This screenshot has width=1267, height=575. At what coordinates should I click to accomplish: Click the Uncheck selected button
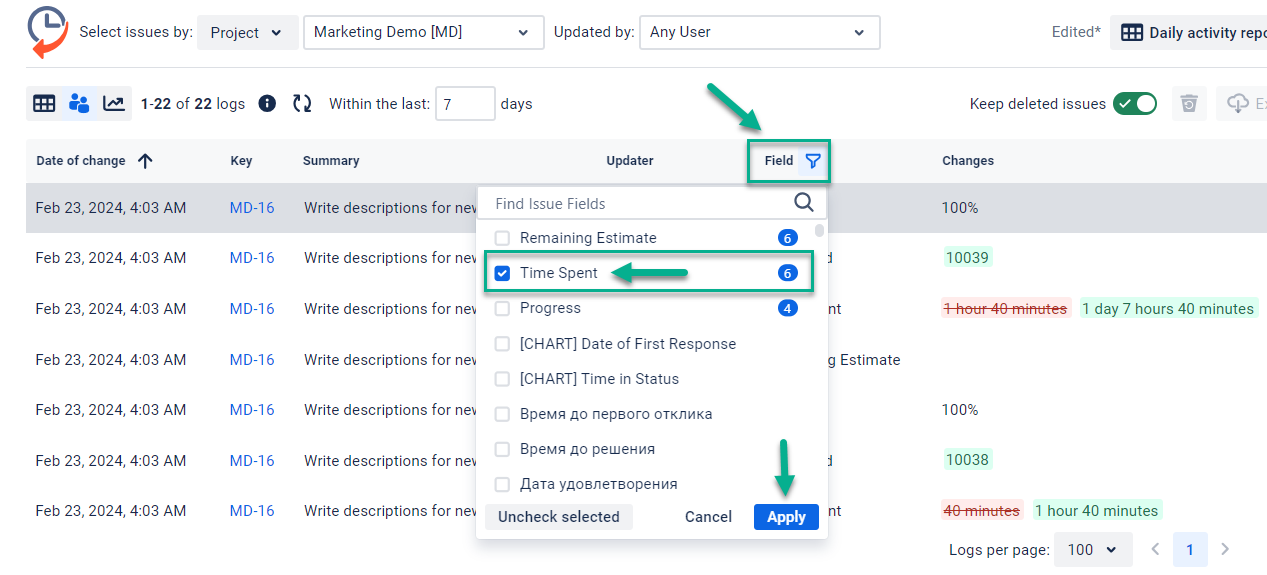pos(558,517)
